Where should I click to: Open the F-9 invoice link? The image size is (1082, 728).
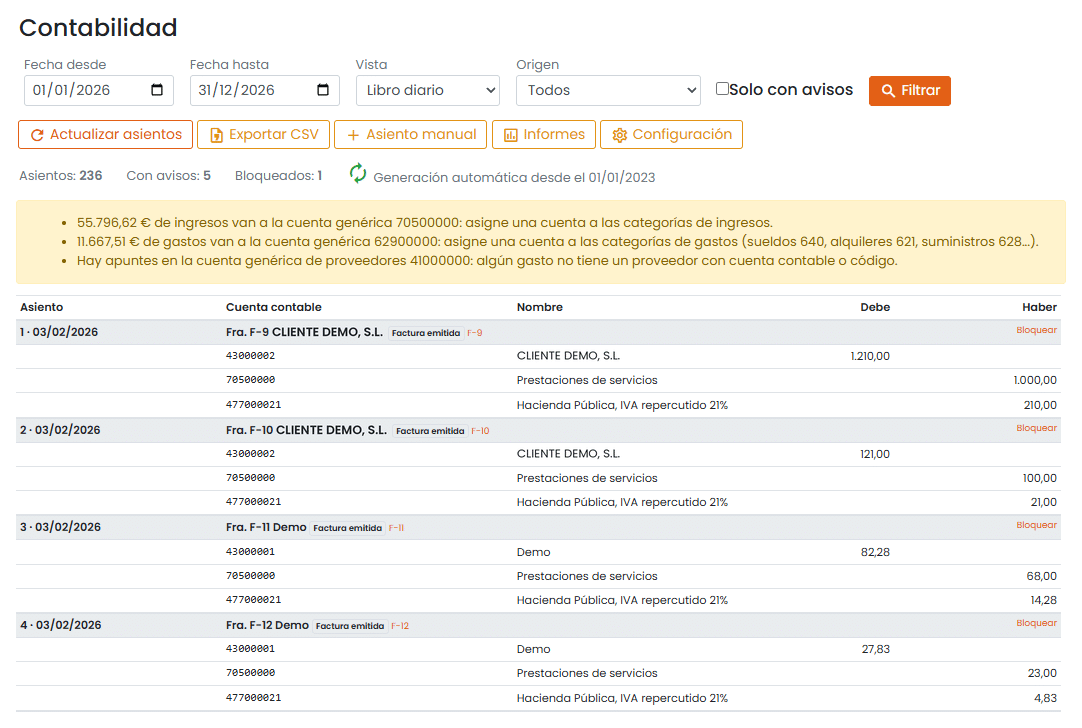point(475,333)
